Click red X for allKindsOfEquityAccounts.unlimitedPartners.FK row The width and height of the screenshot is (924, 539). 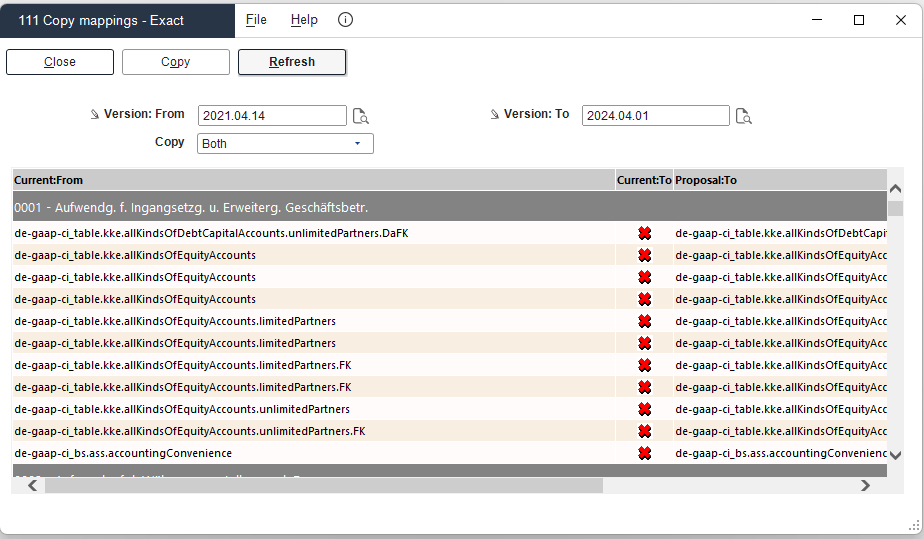coord(645,431)
